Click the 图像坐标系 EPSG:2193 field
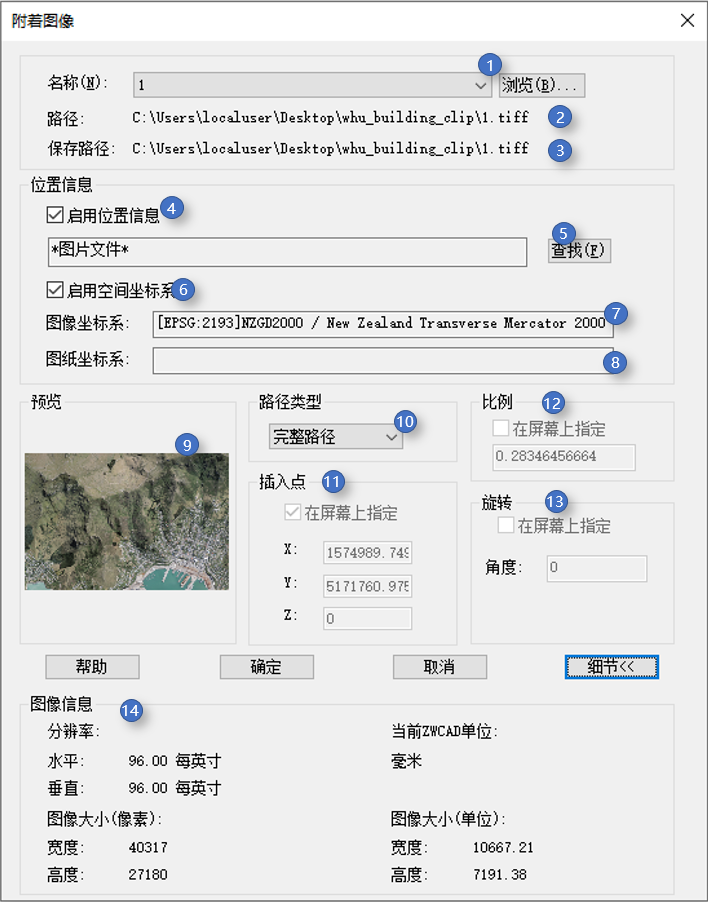 point(382,323)
